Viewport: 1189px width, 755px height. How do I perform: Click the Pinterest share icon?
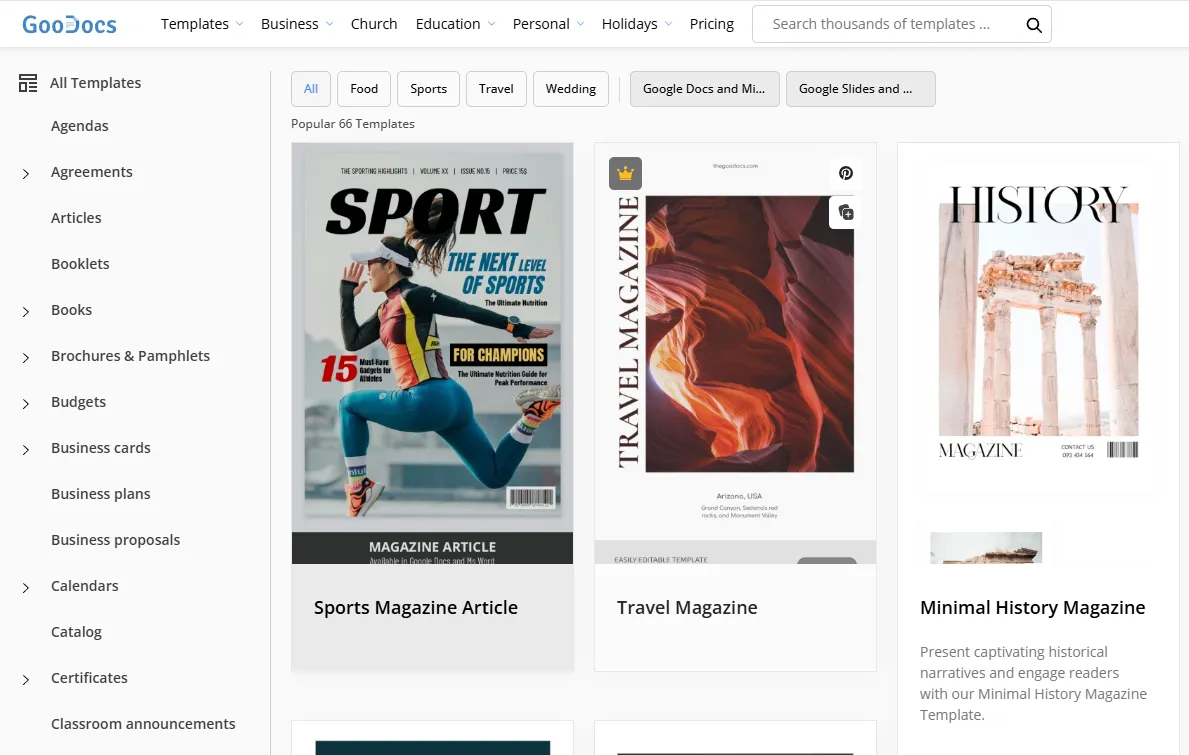(x=845, y=173)
